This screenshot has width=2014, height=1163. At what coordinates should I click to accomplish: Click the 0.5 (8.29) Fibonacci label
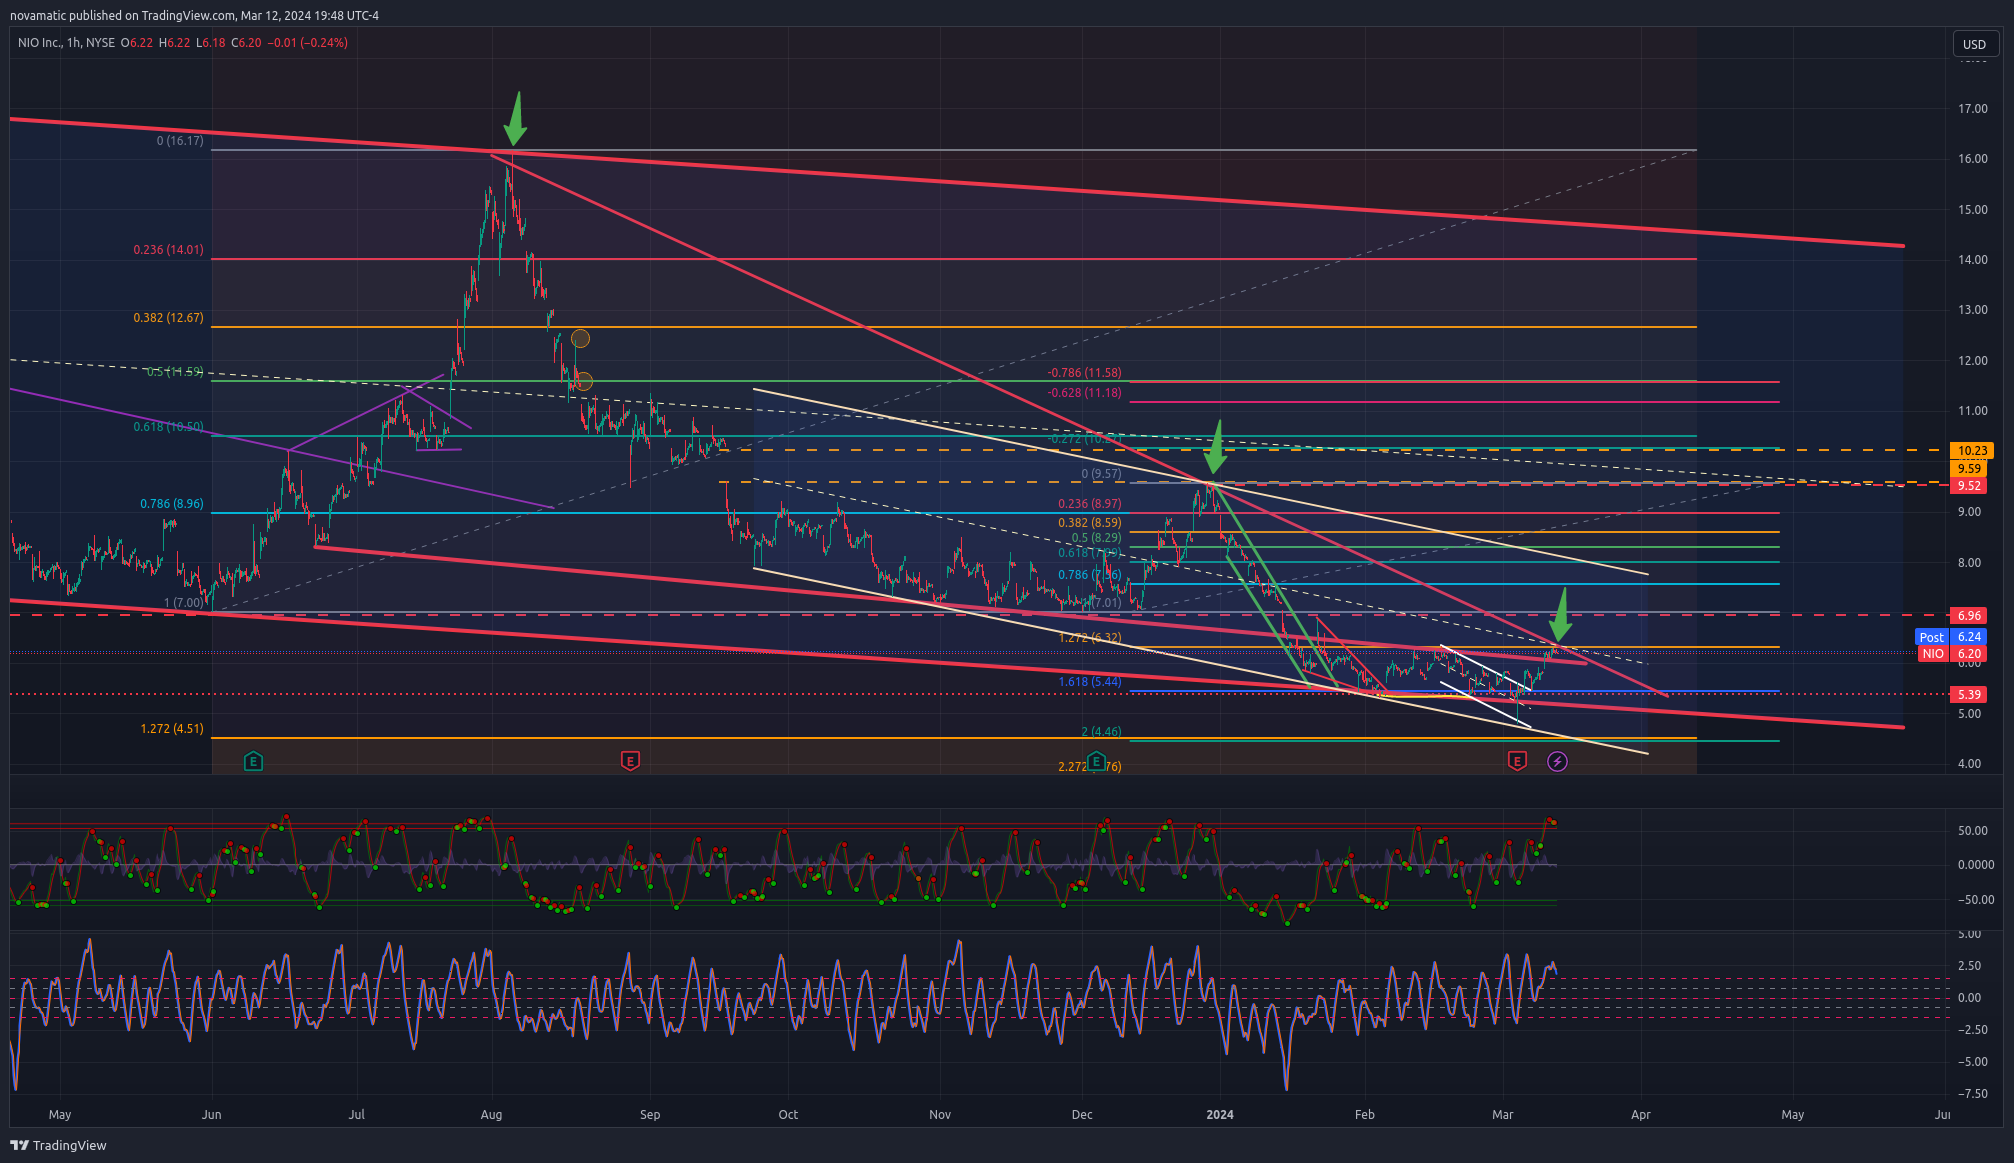1096,538
